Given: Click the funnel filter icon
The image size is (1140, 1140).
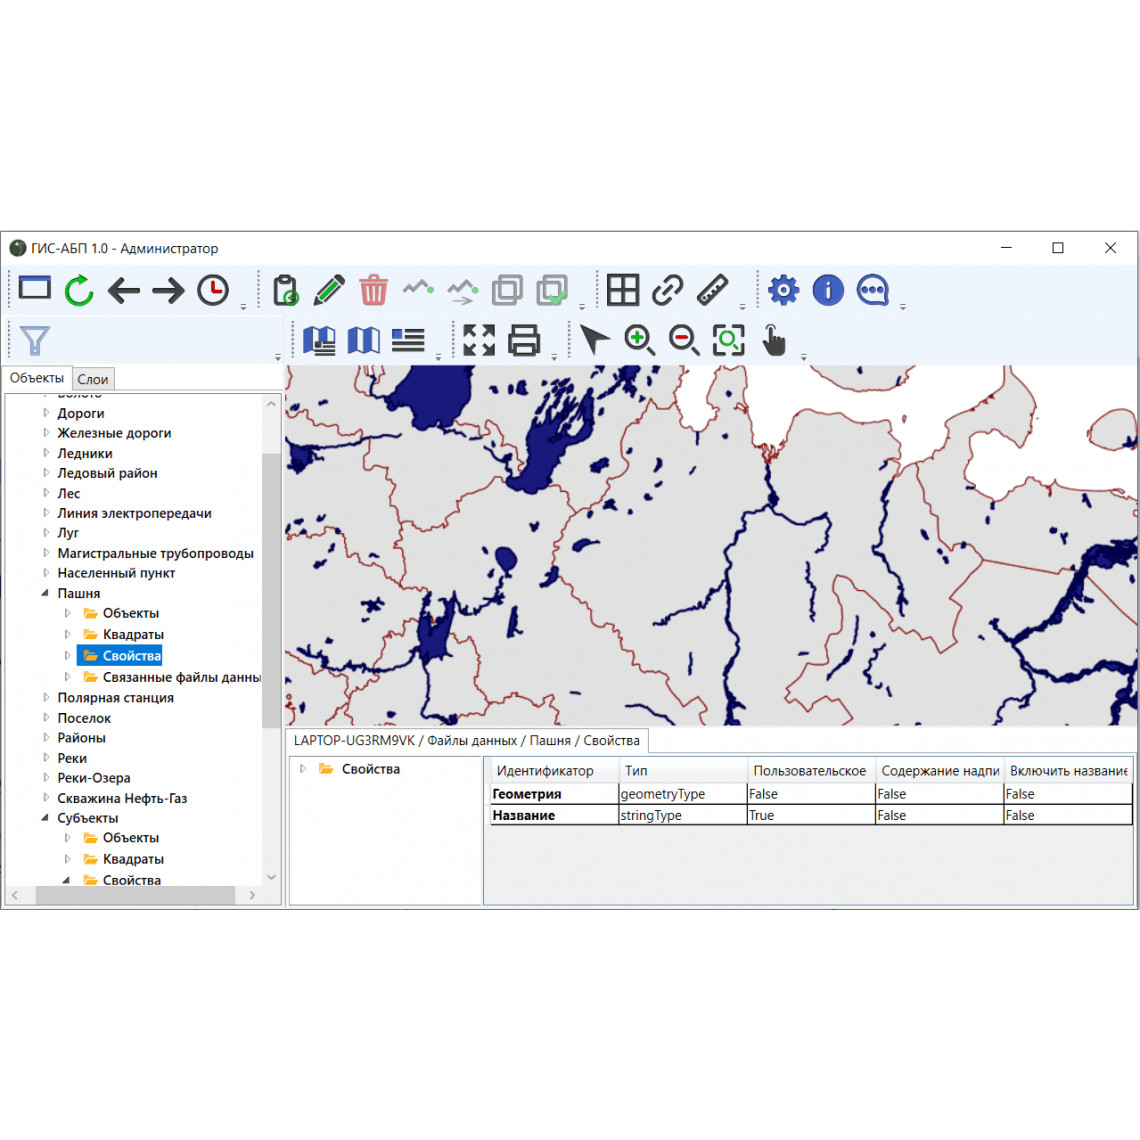Looking at the screenshot, I should (34, 340).
